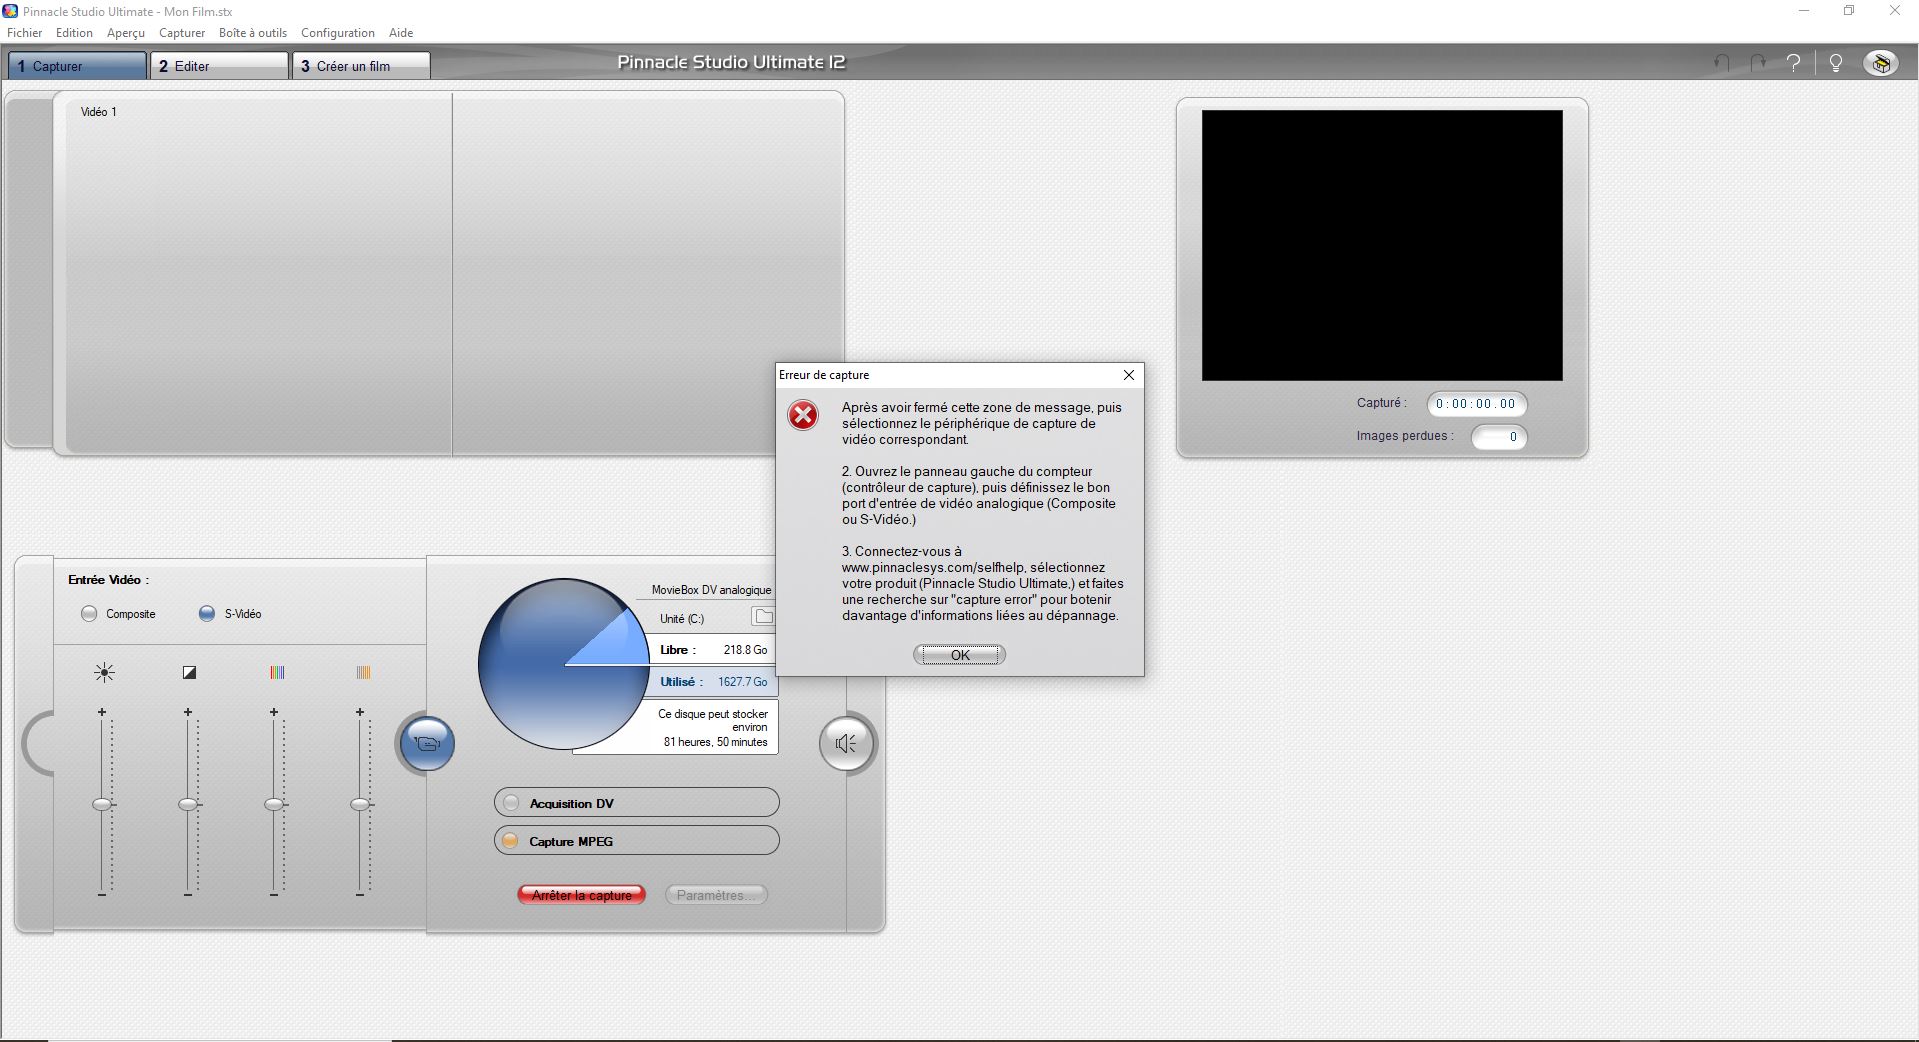Click the hue slider handle

pos(274,804)
